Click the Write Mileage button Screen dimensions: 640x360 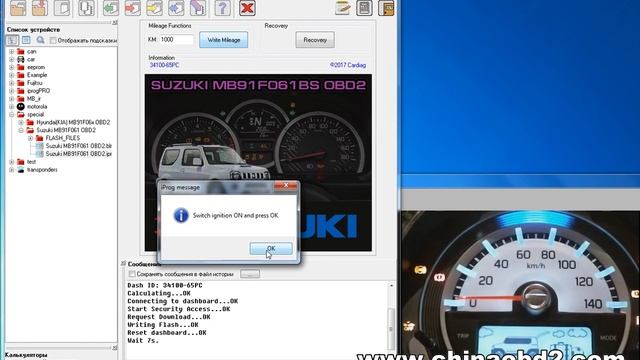pyautogui.click(x=224, y=40)
